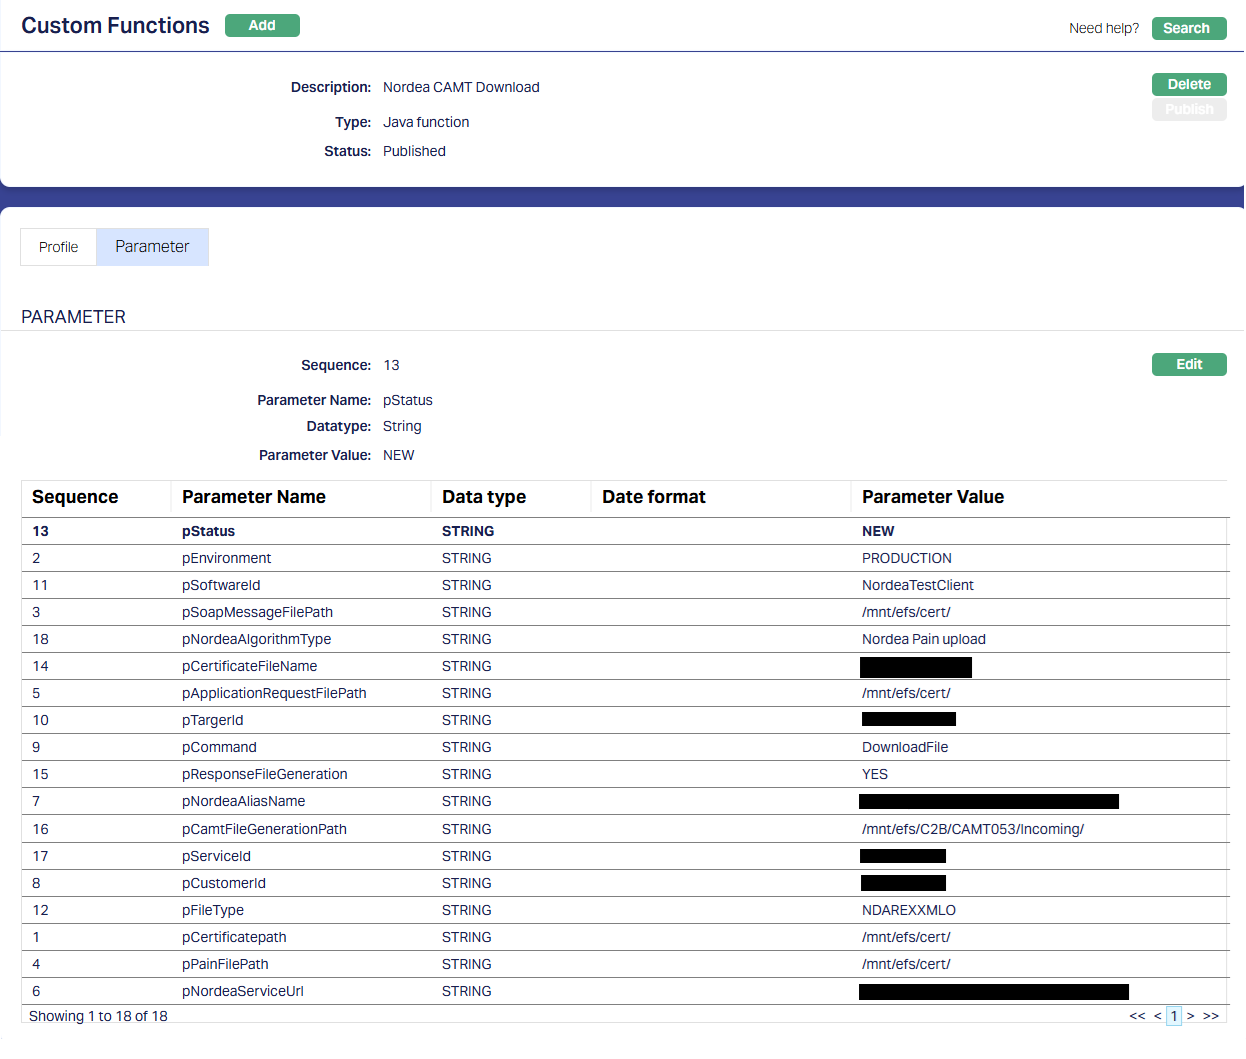Click page number 1 in pagination

[1174, 1016]
